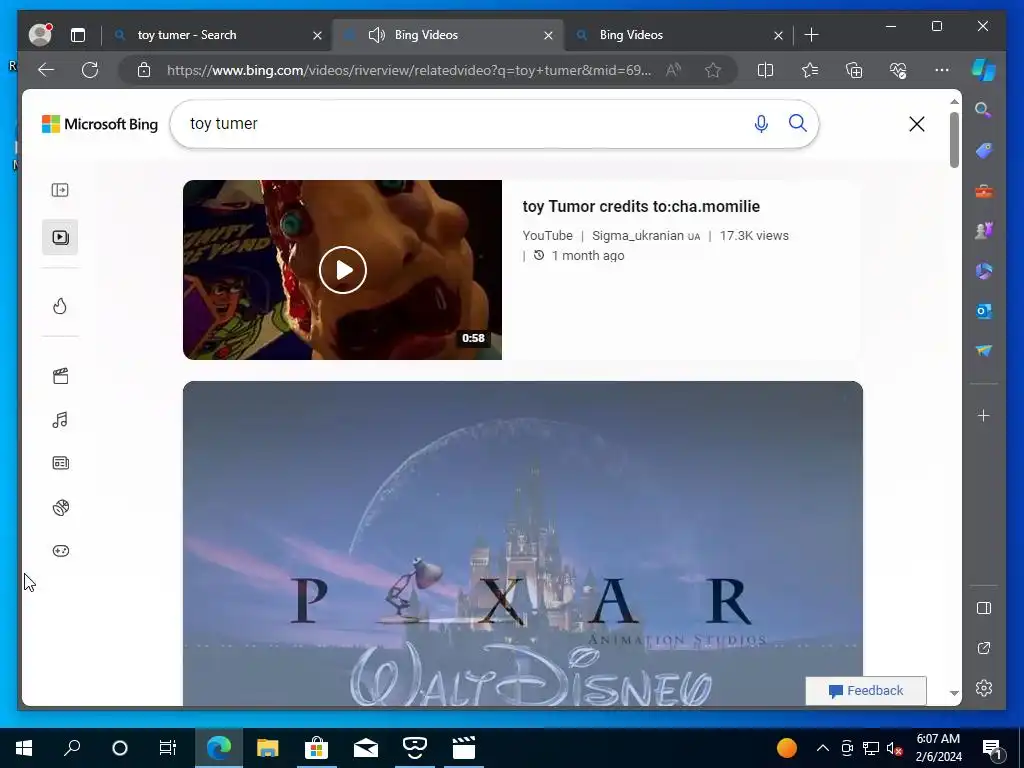Open Sports ball icon in left rail
Image resolution: width=1024 pixels, height=768 pixels.
(x=60, y=507)
